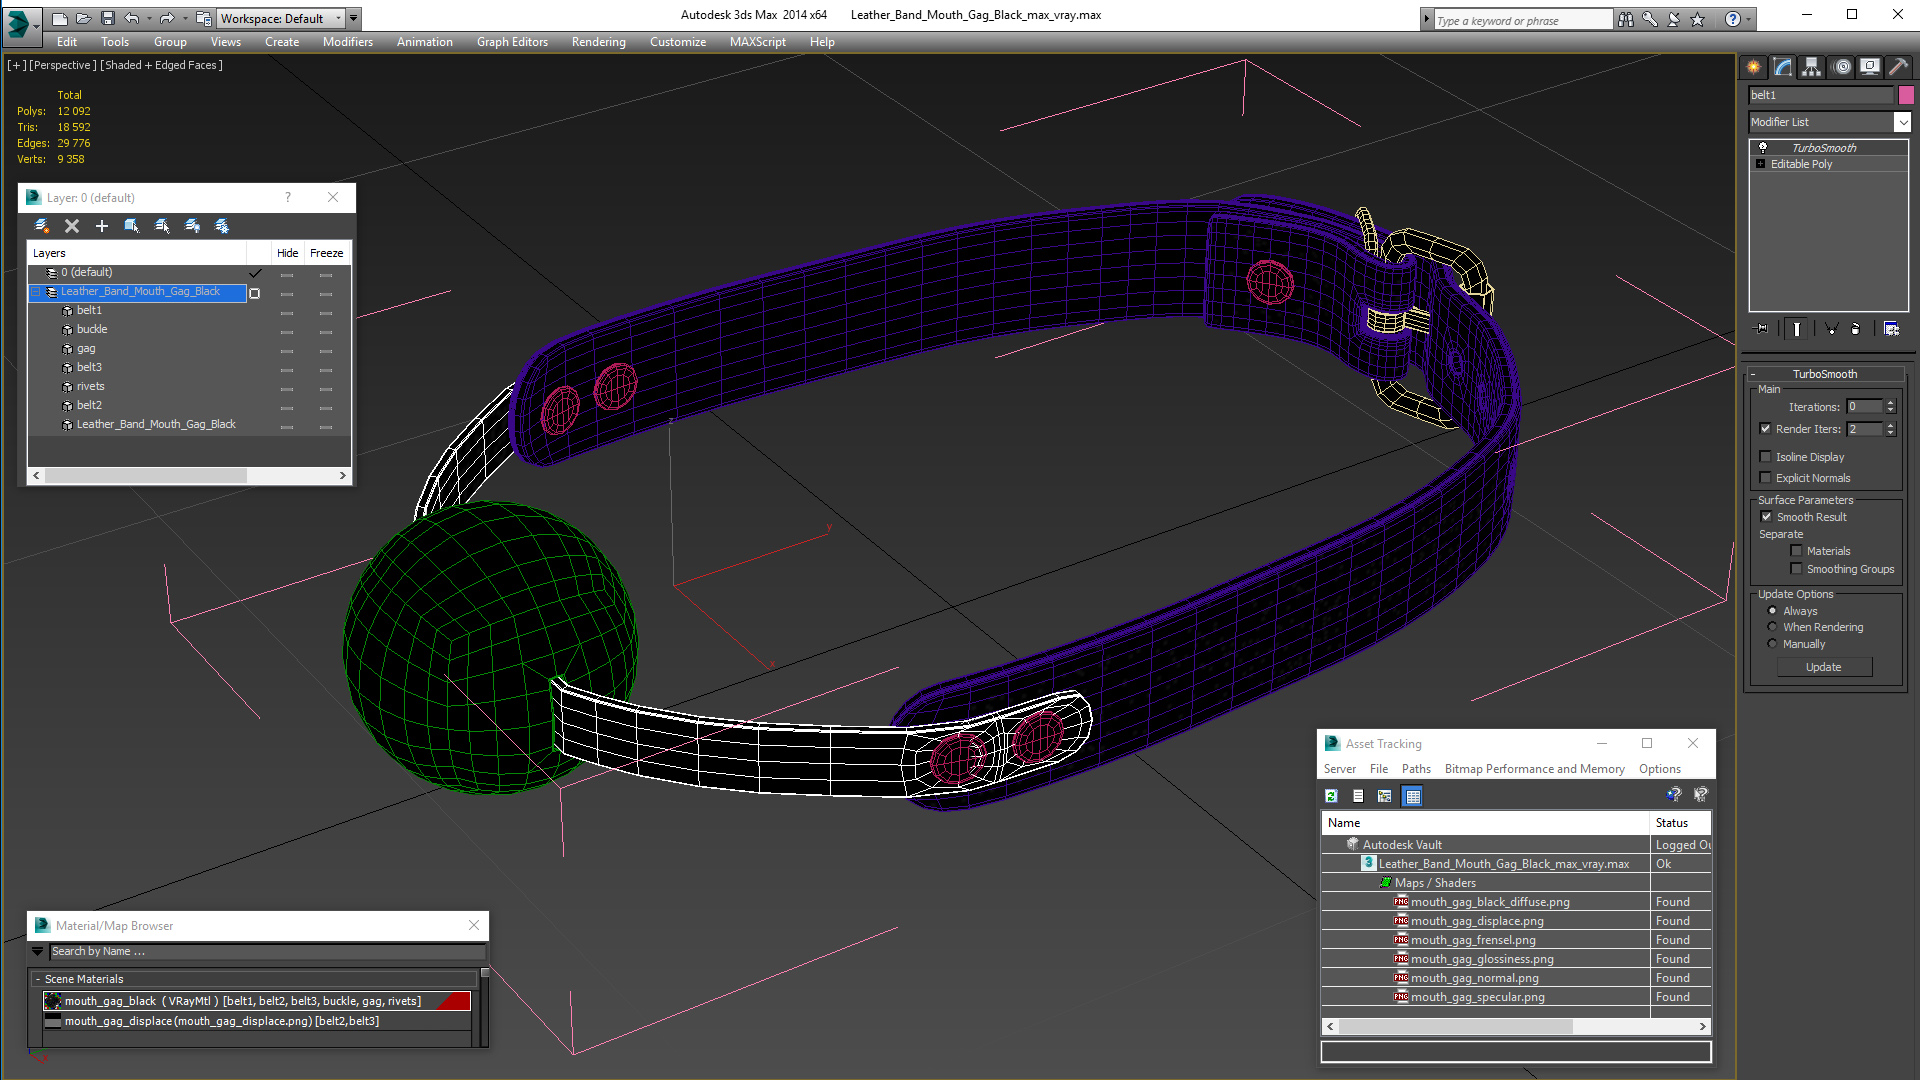Click Make Unique icon in modifier stack
The height and width of the screenshot is (1080, 1920).
[1831, 328]
